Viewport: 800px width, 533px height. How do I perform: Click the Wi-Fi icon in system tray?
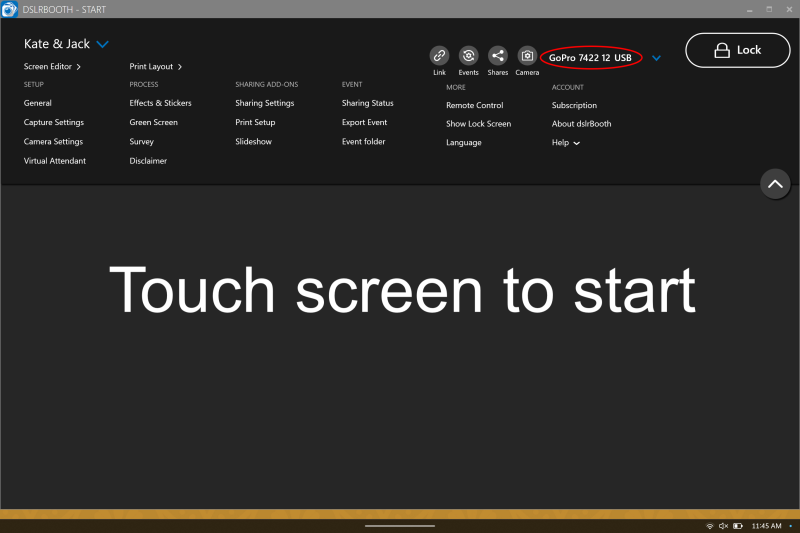[709, 526]
